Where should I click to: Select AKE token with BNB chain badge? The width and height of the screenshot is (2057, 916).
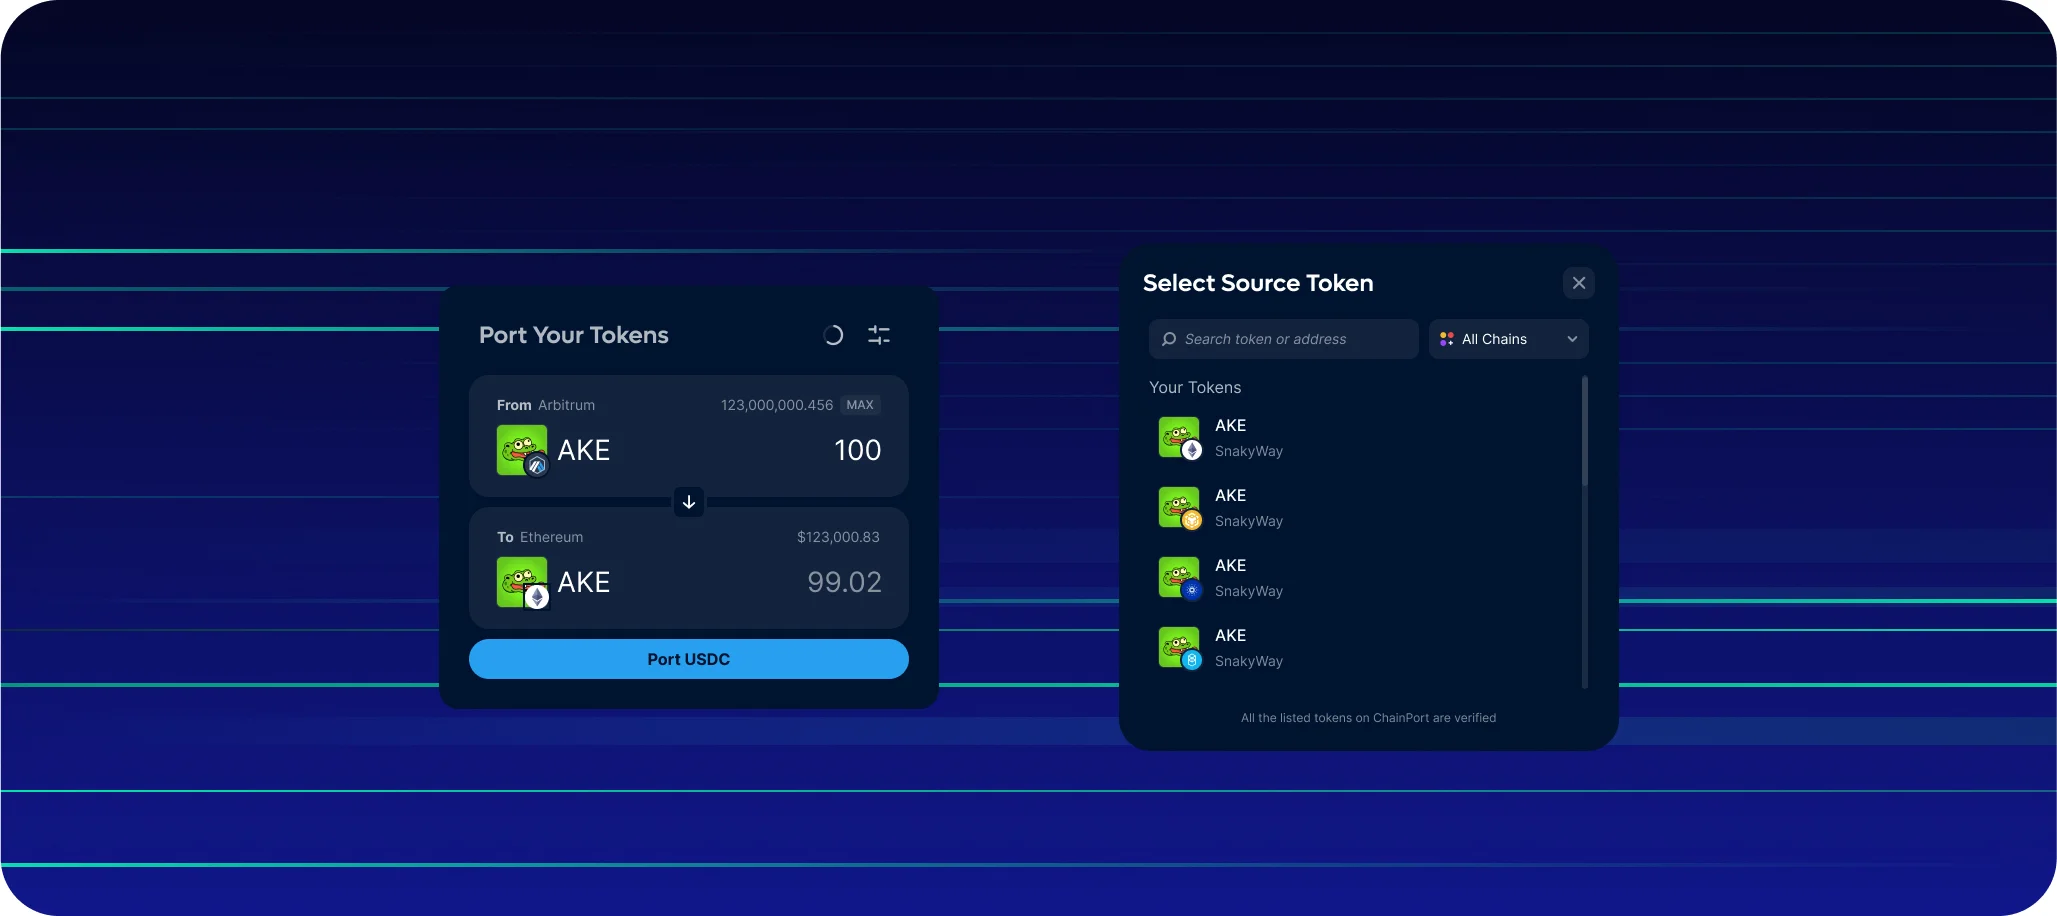pos(1366,508)
